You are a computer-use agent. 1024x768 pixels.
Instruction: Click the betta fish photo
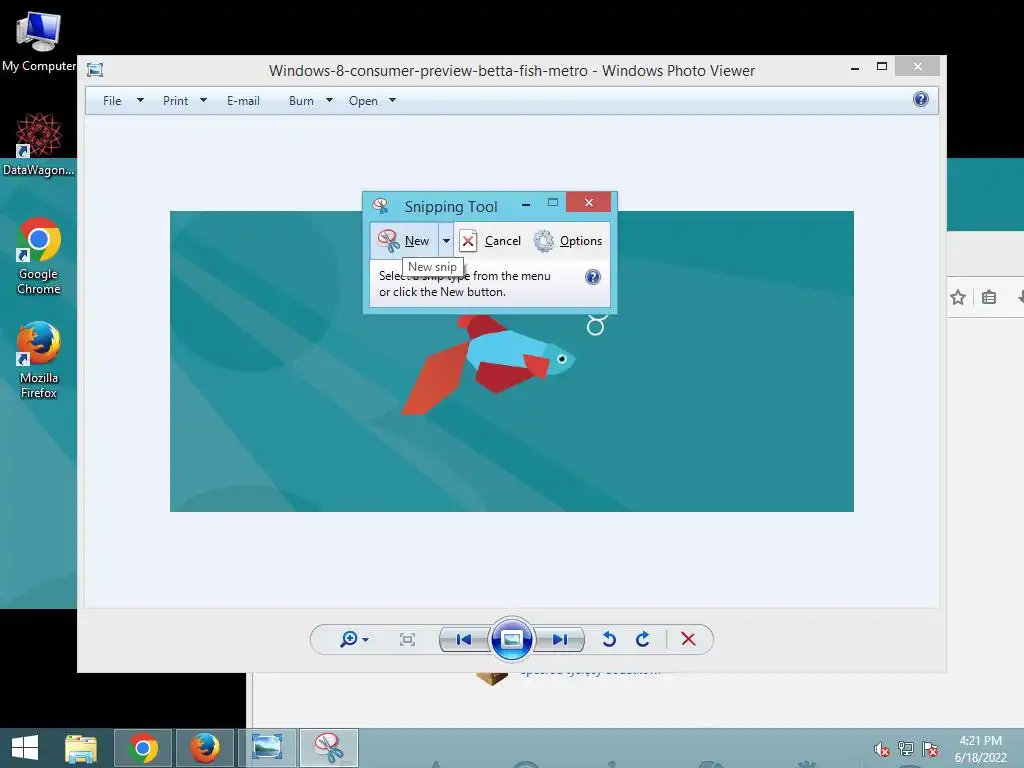(511, 361)
